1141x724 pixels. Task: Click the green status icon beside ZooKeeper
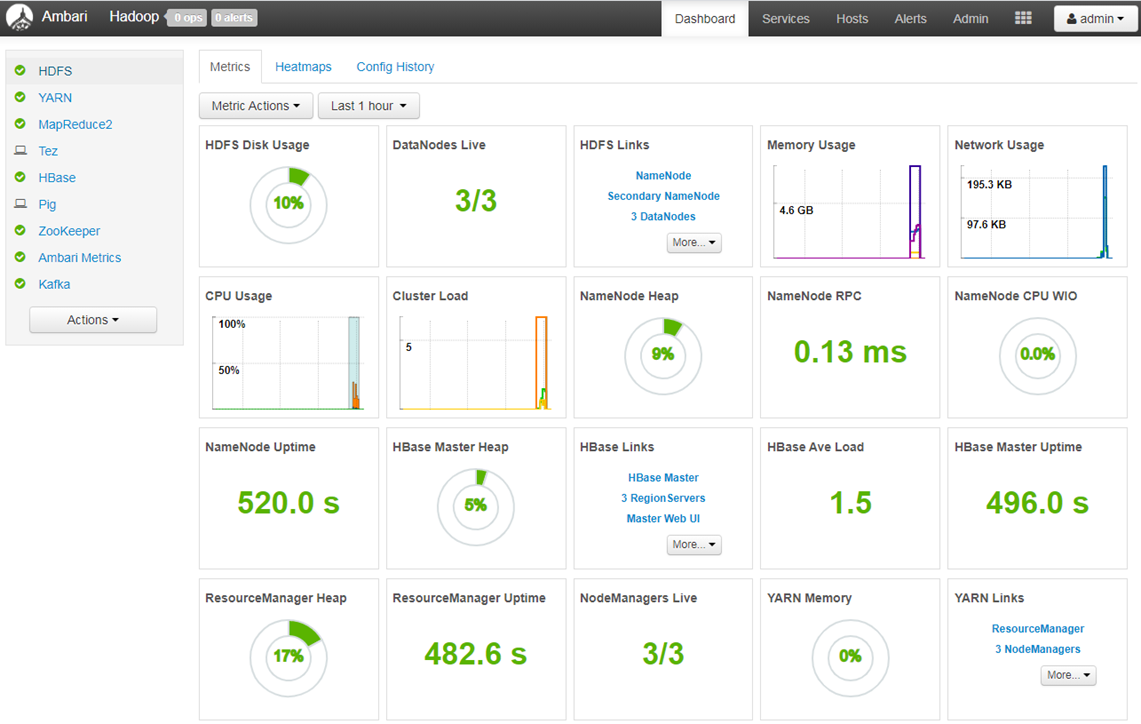pyautogui.click(x=20, y=231)
